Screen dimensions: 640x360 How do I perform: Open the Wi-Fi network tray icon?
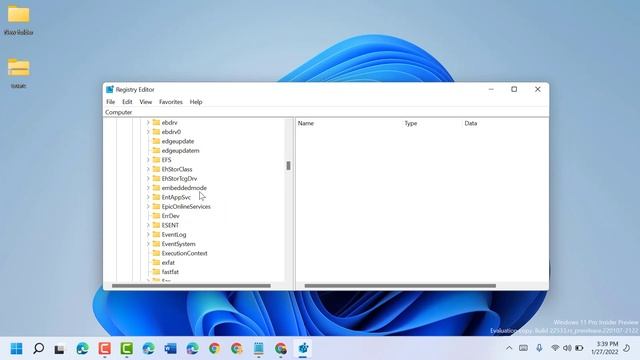pyautogui.click(x=555, y=348)
